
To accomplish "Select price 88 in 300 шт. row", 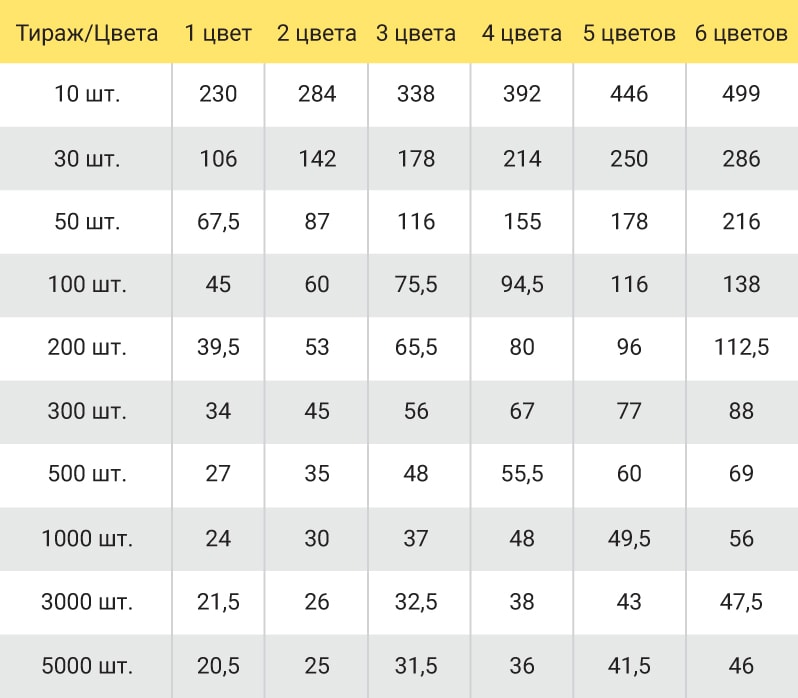I will click(x=741, y=411).
